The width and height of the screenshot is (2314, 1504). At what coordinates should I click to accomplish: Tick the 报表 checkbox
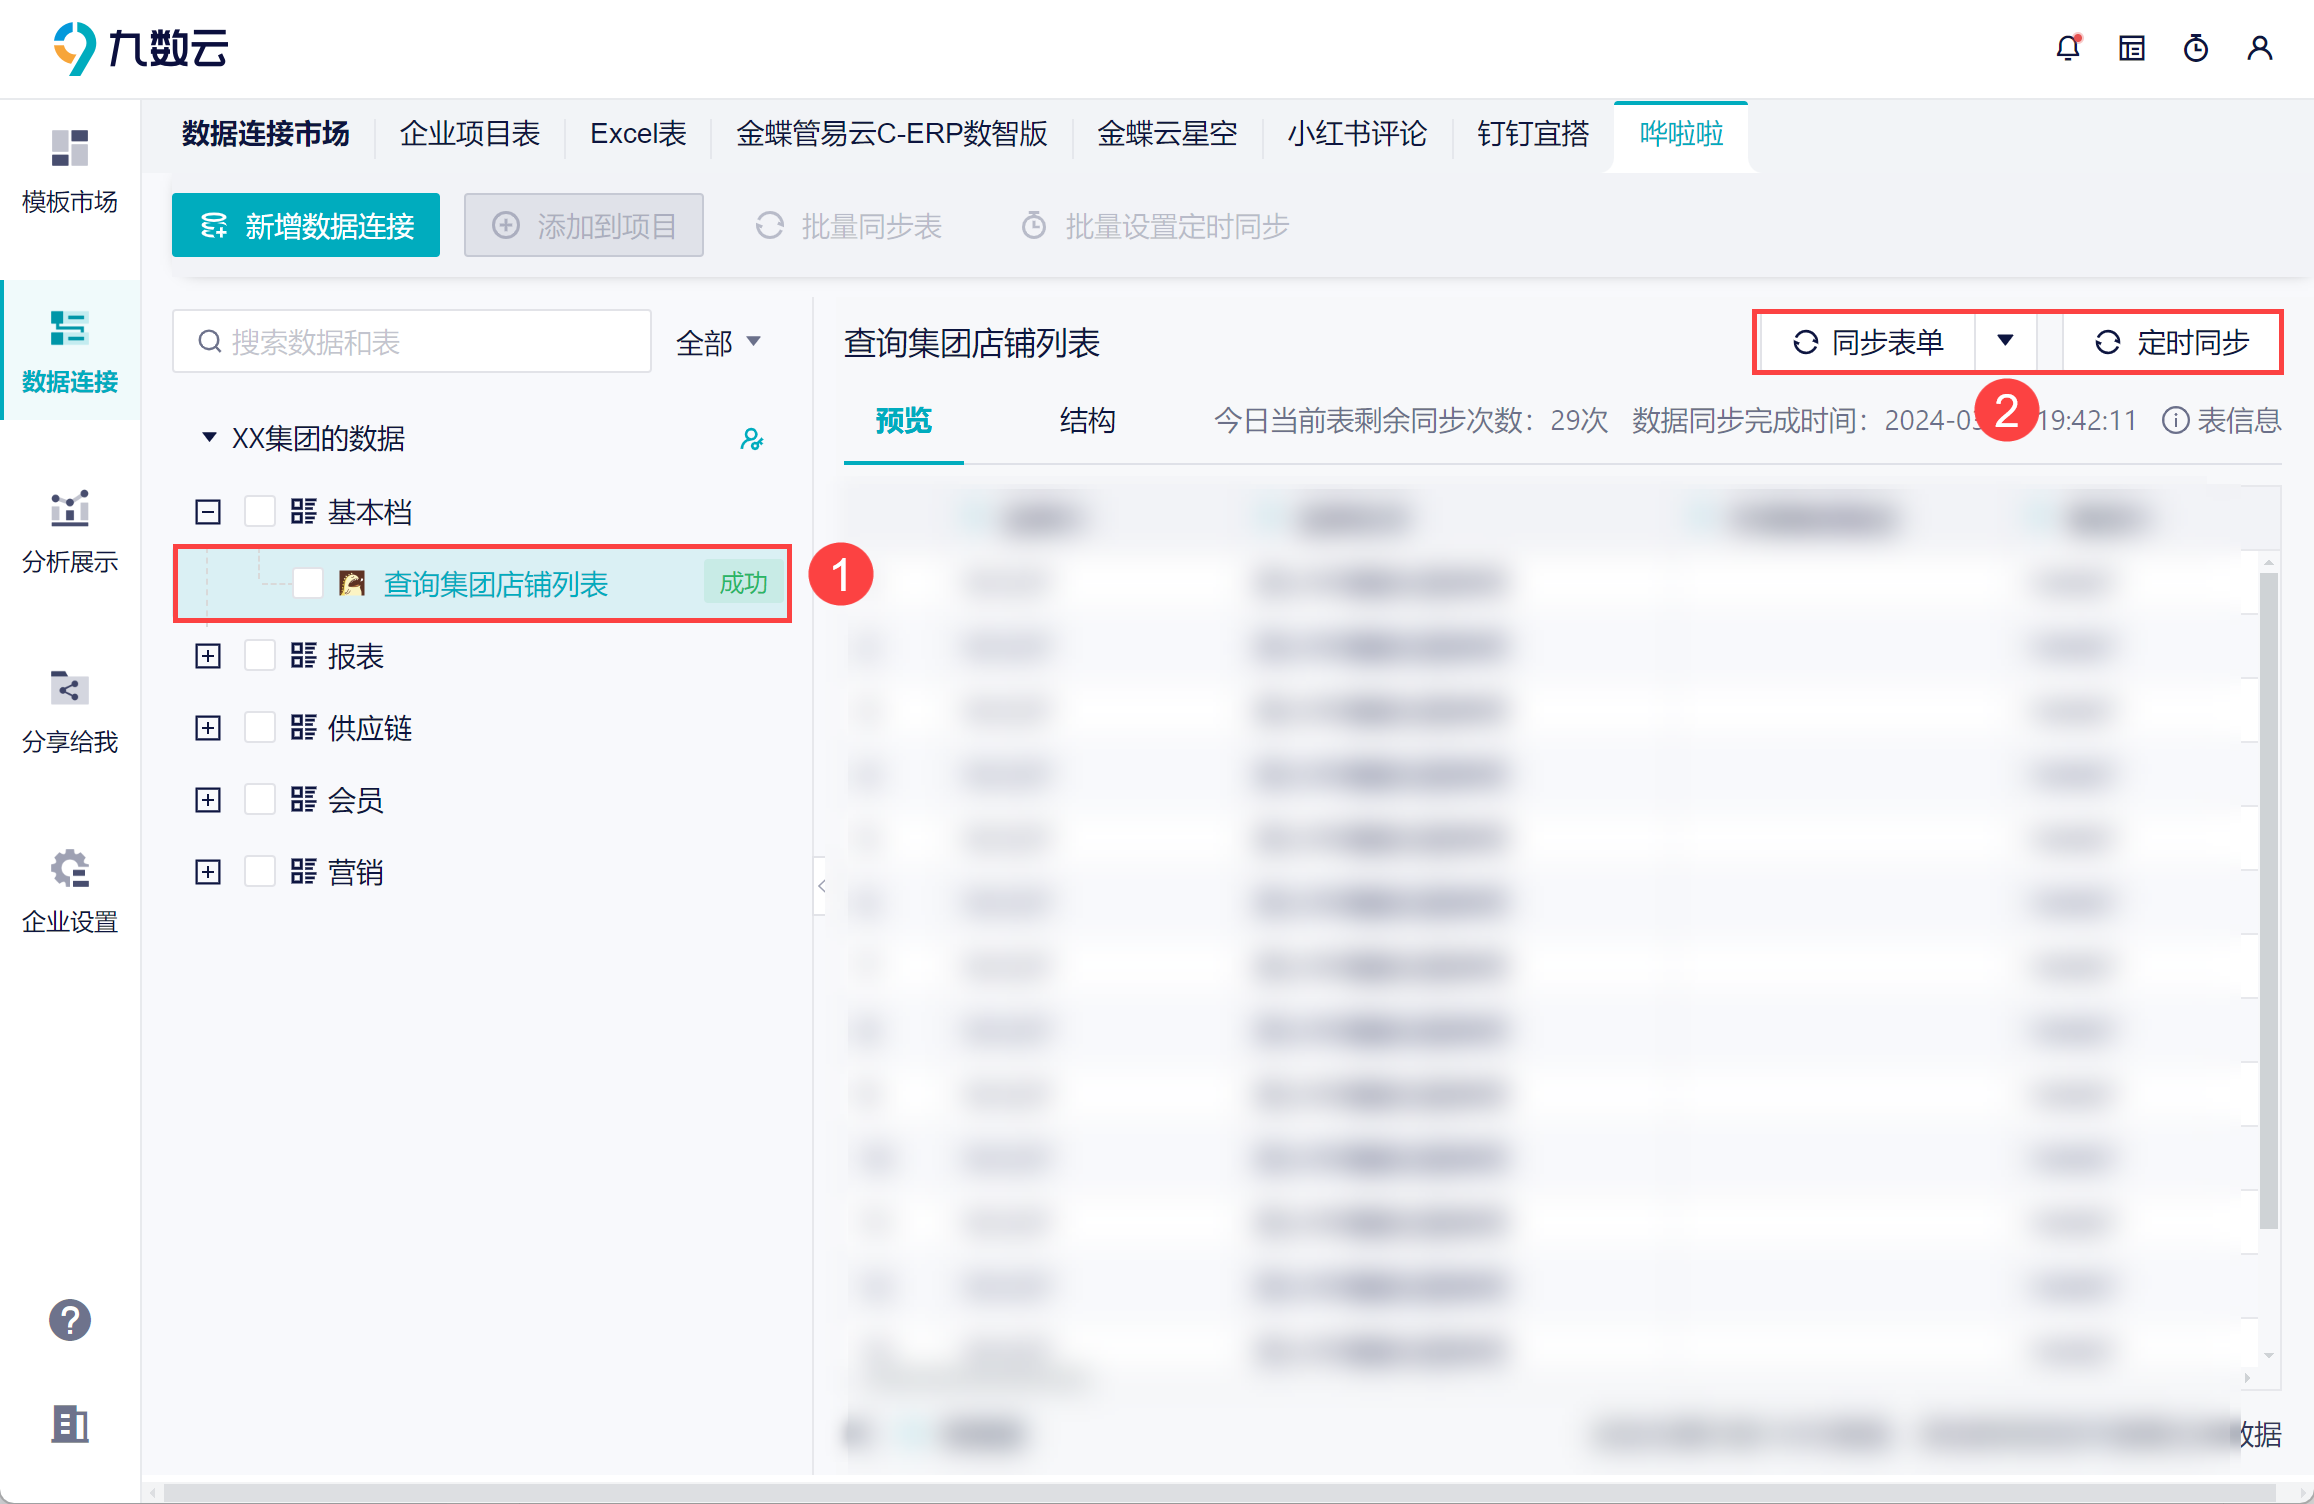[260, 656]
